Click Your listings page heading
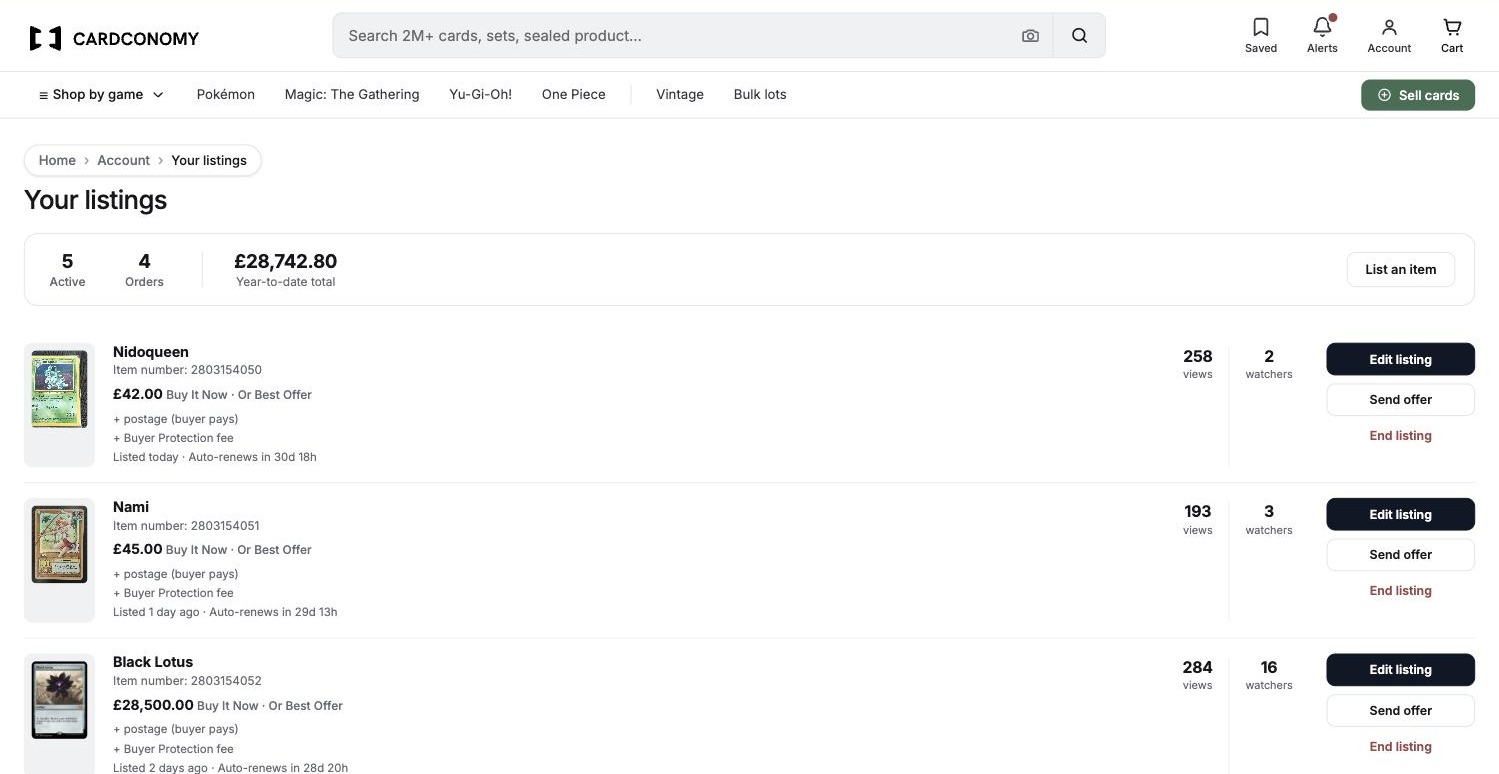The height and width of the screenshot is (774, 1499). pyautogui.click(x=95, y=200)
